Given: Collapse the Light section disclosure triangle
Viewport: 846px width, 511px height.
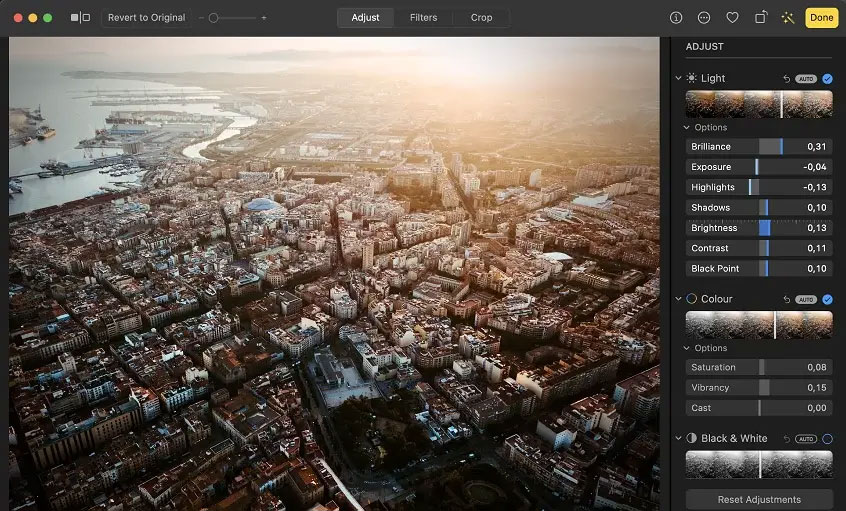Looking at the screenshot, I should click(679, 78).
